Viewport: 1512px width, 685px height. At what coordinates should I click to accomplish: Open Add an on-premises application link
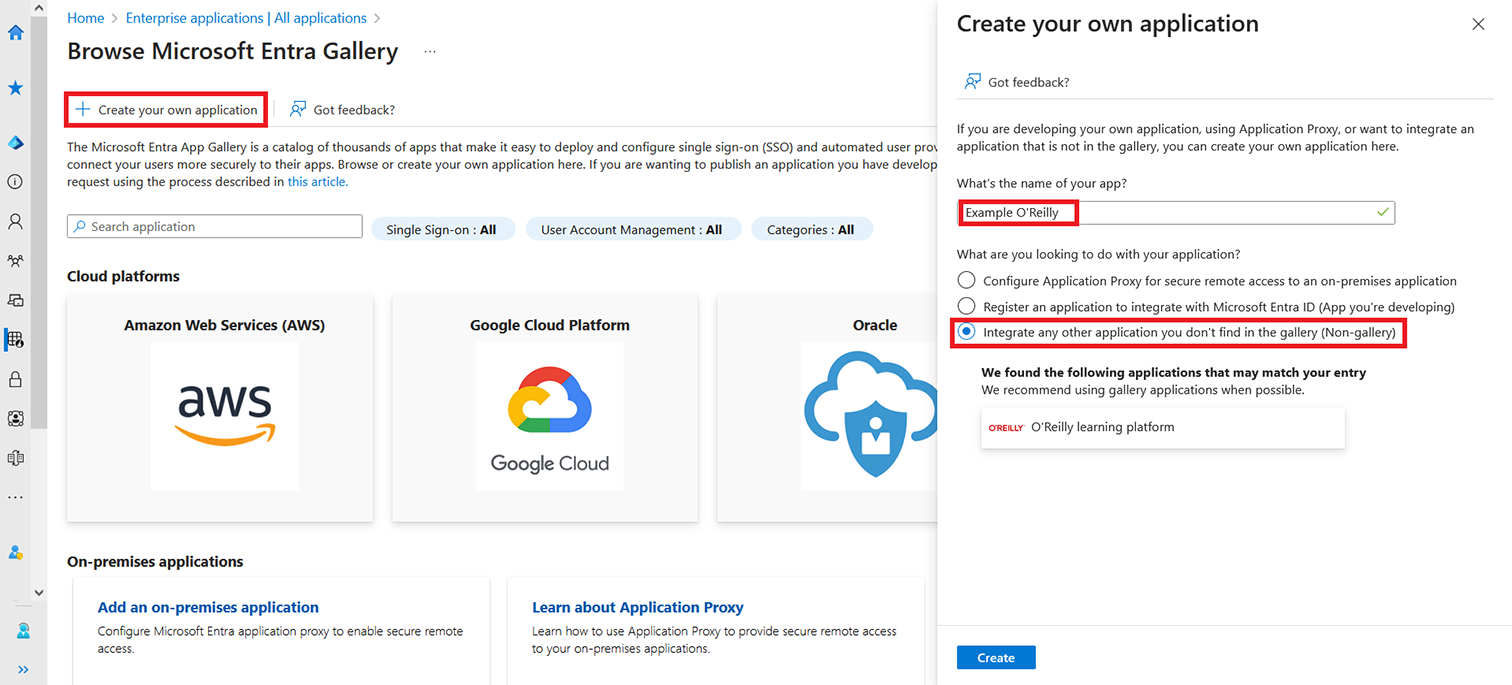(208, 607)
